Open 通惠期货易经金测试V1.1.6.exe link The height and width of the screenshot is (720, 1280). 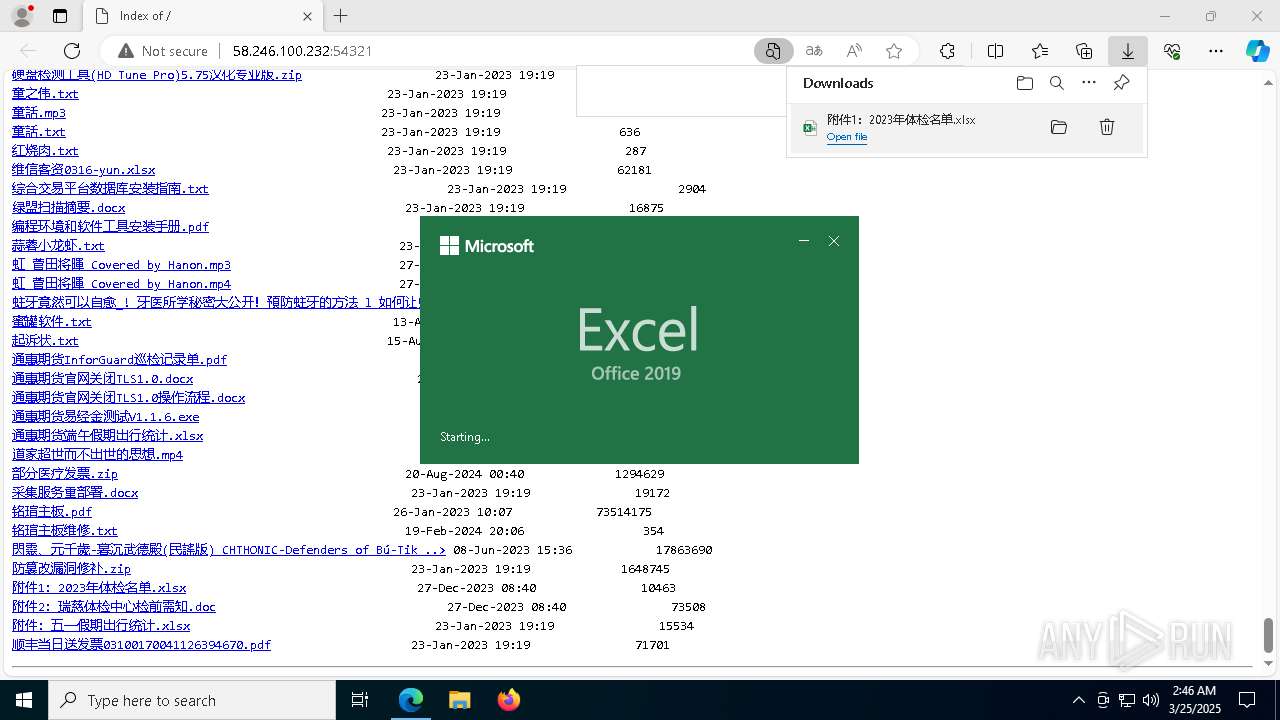[106, 416]
